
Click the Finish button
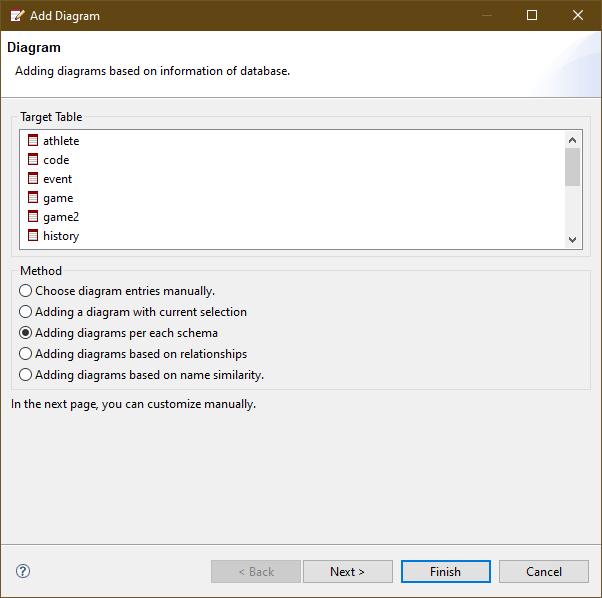(x=445, y=572)
